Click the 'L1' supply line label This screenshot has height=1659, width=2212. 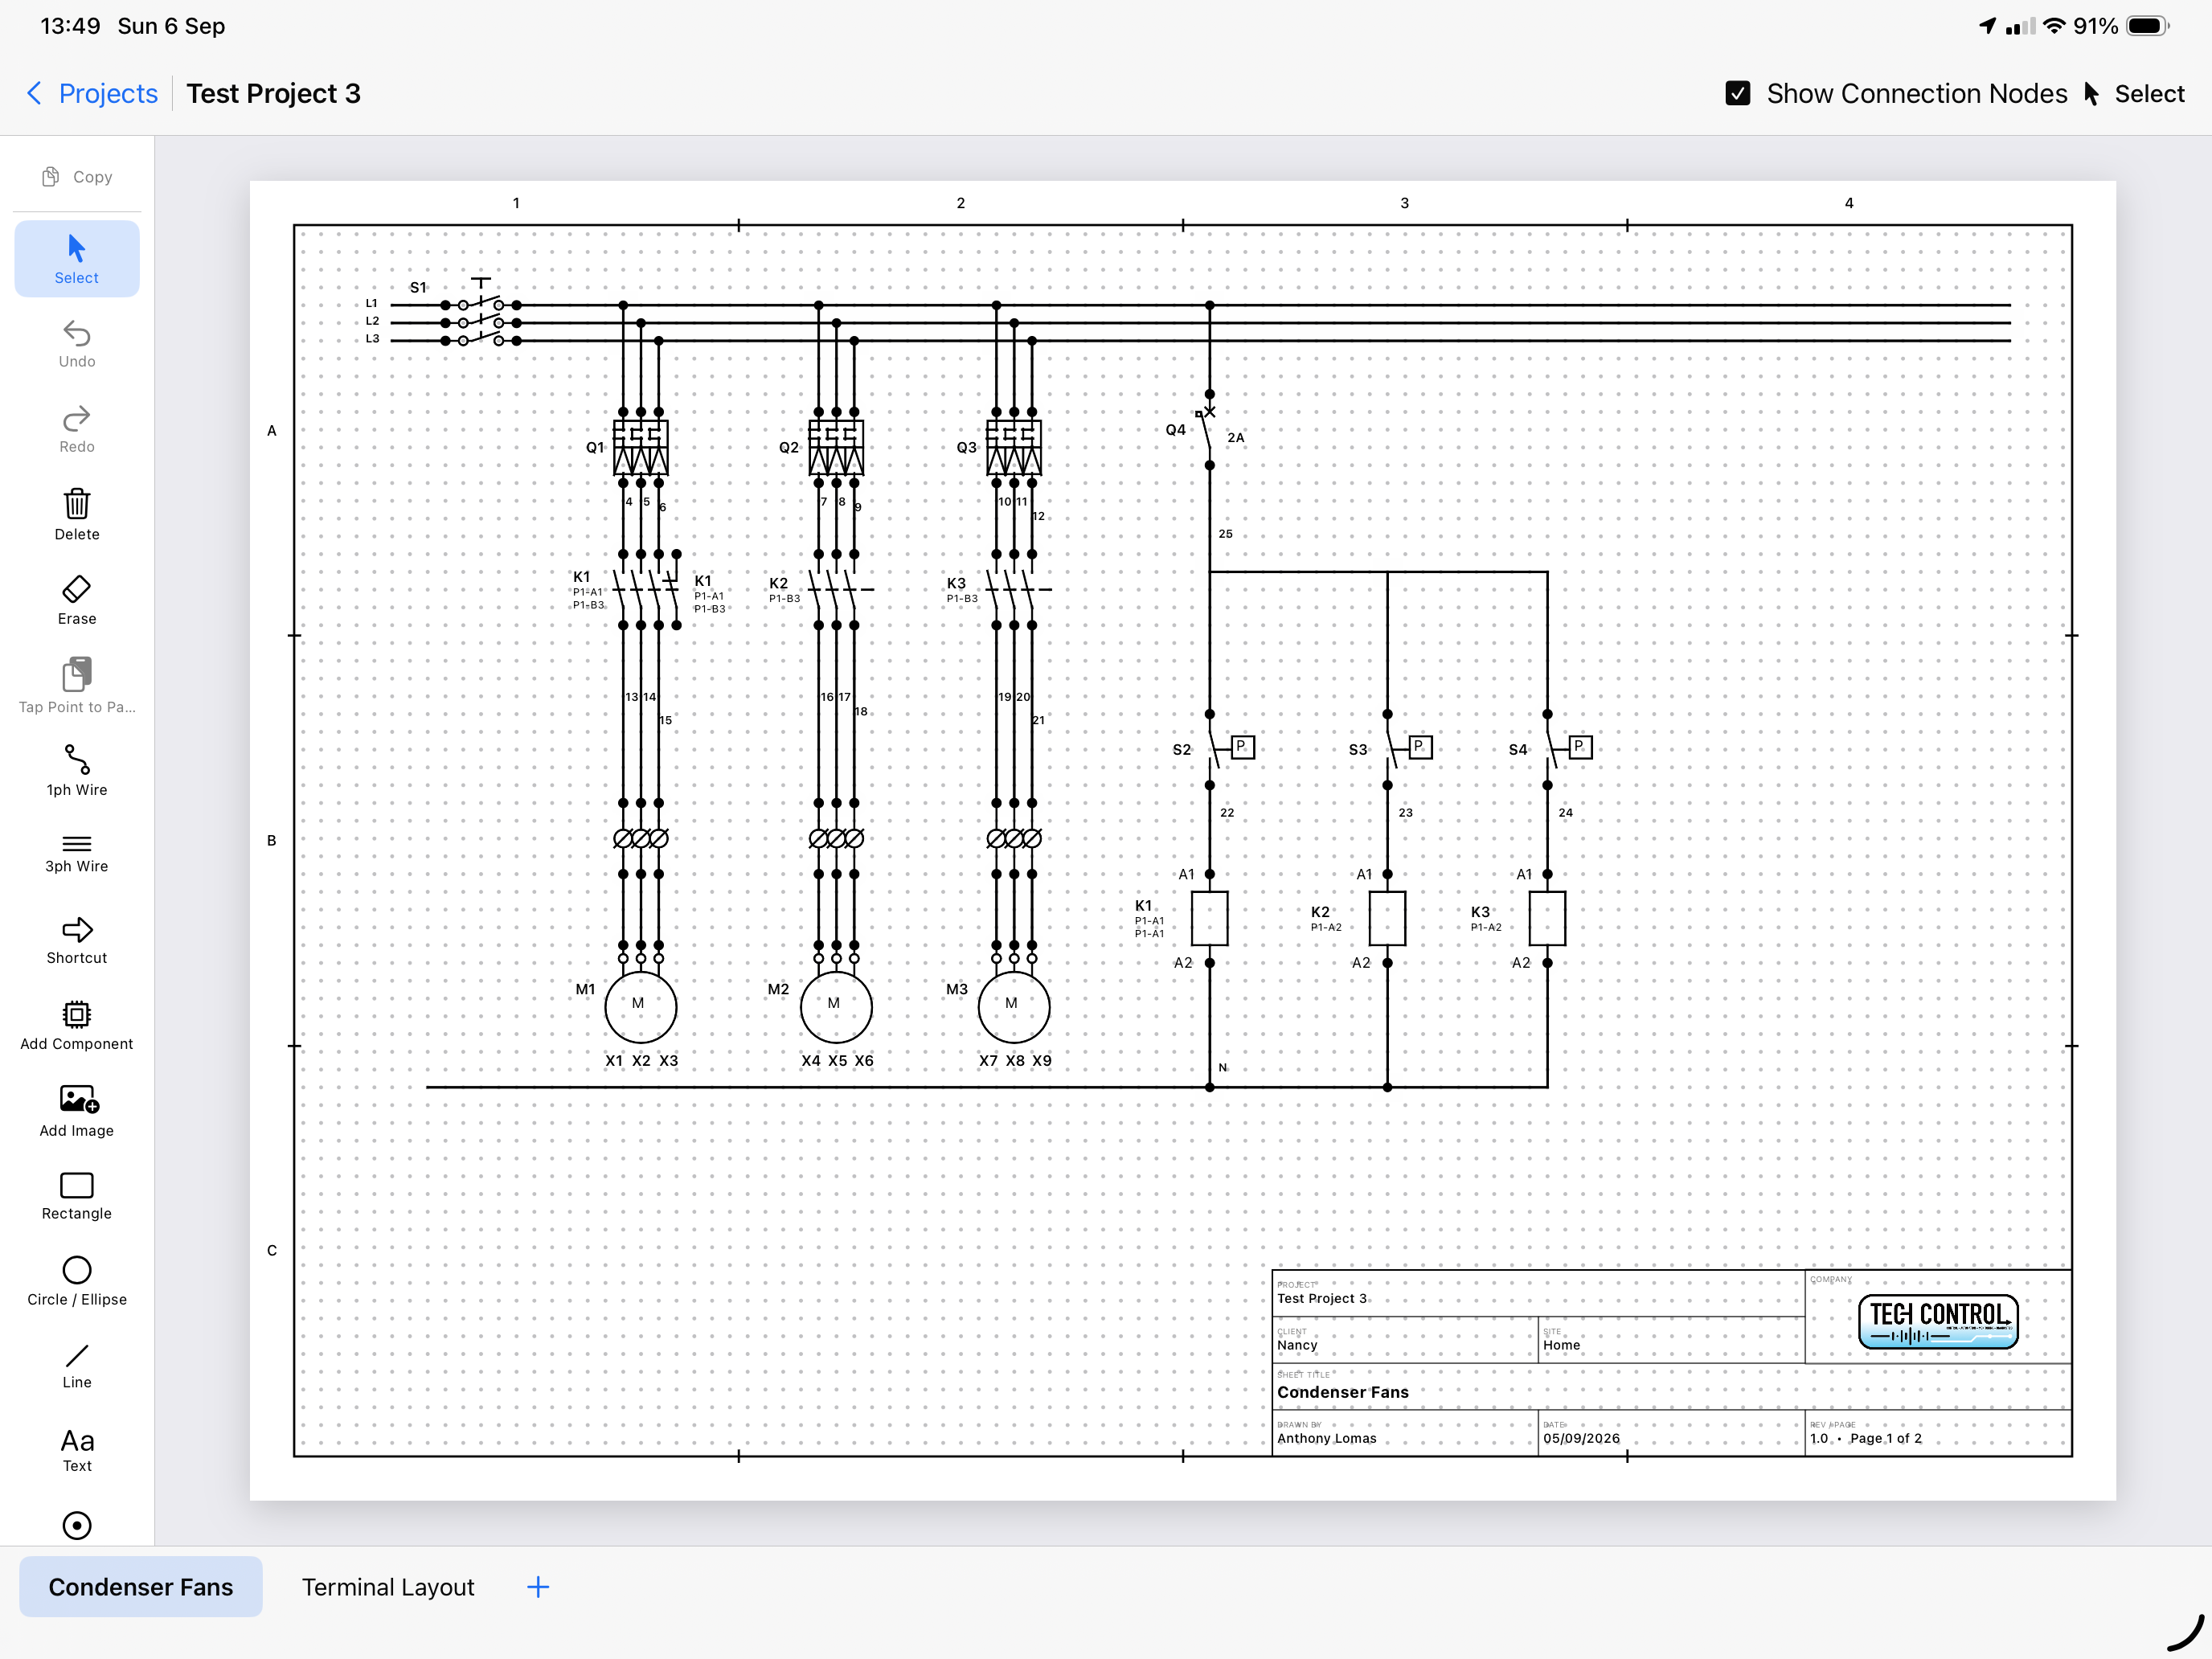pyautogui.click(x=372, y=303)
